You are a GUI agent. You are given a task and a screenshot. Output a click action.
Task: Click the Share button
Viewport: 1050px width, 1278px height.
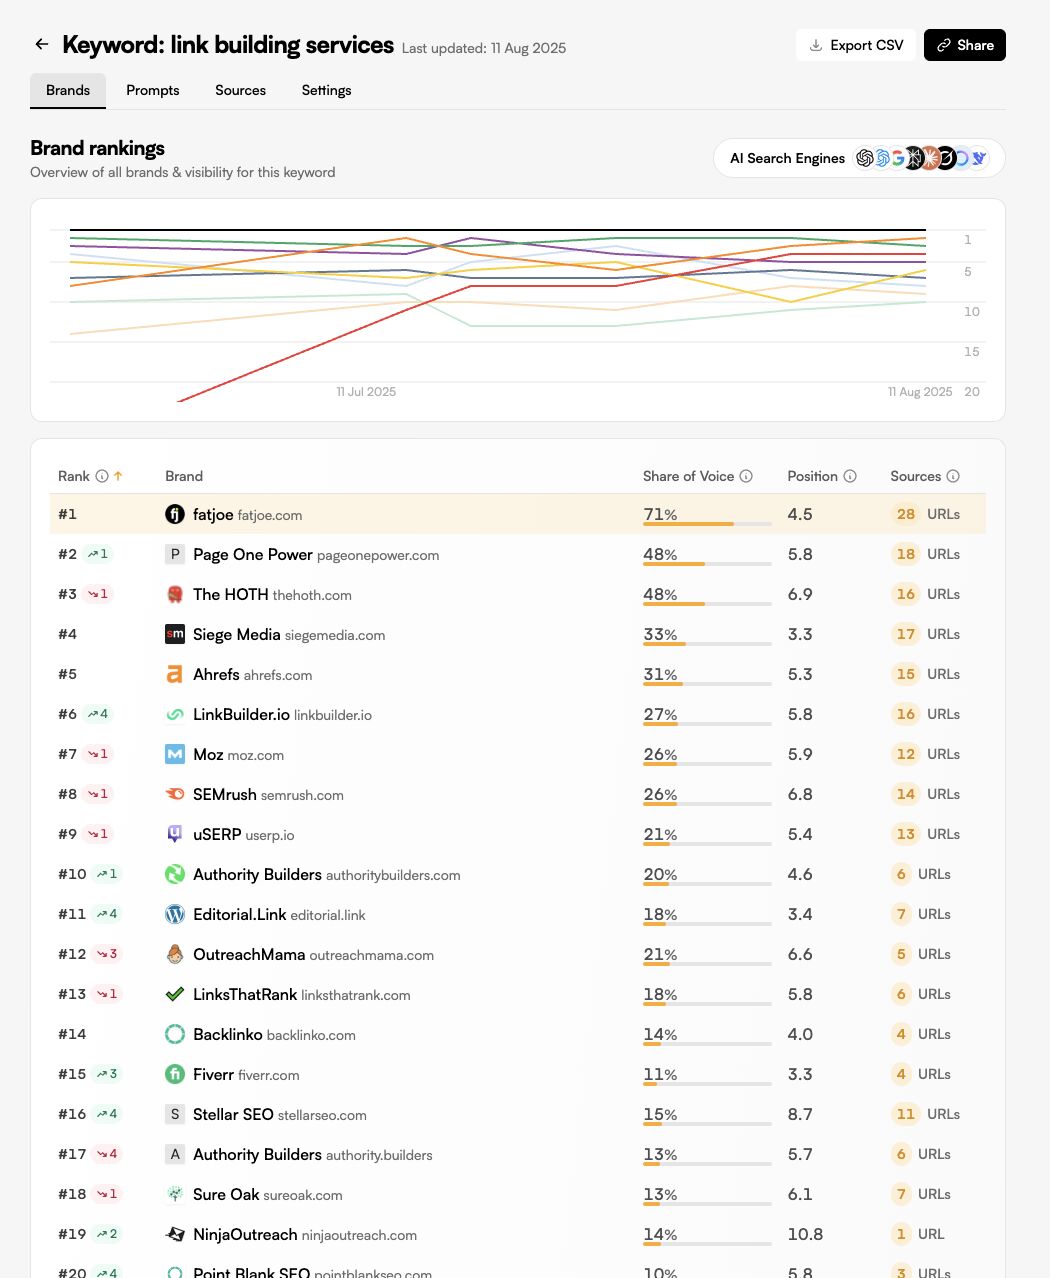(x=965, y=45)
